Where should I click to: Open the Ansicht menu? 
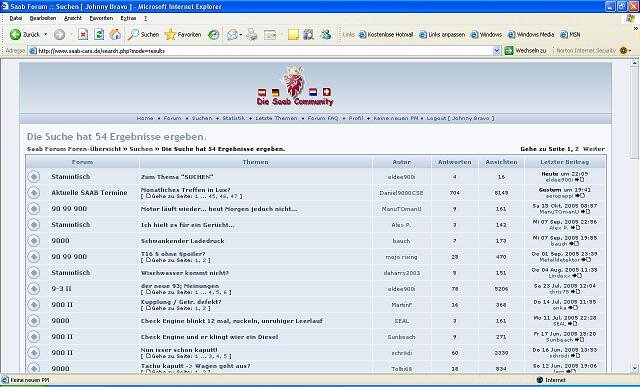click(73, 18)
